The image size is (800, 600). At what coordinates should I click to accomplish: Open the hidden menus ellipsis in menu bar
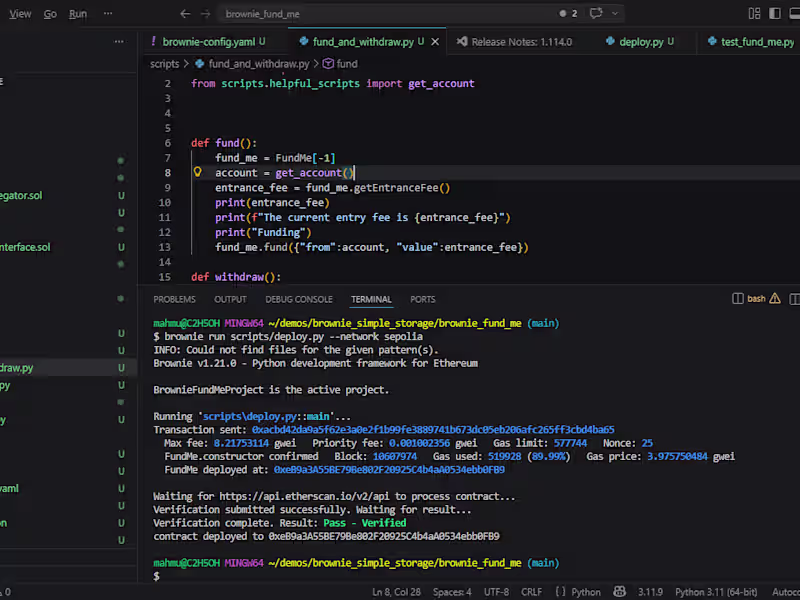pyautogui.click(x=108, y=14)
